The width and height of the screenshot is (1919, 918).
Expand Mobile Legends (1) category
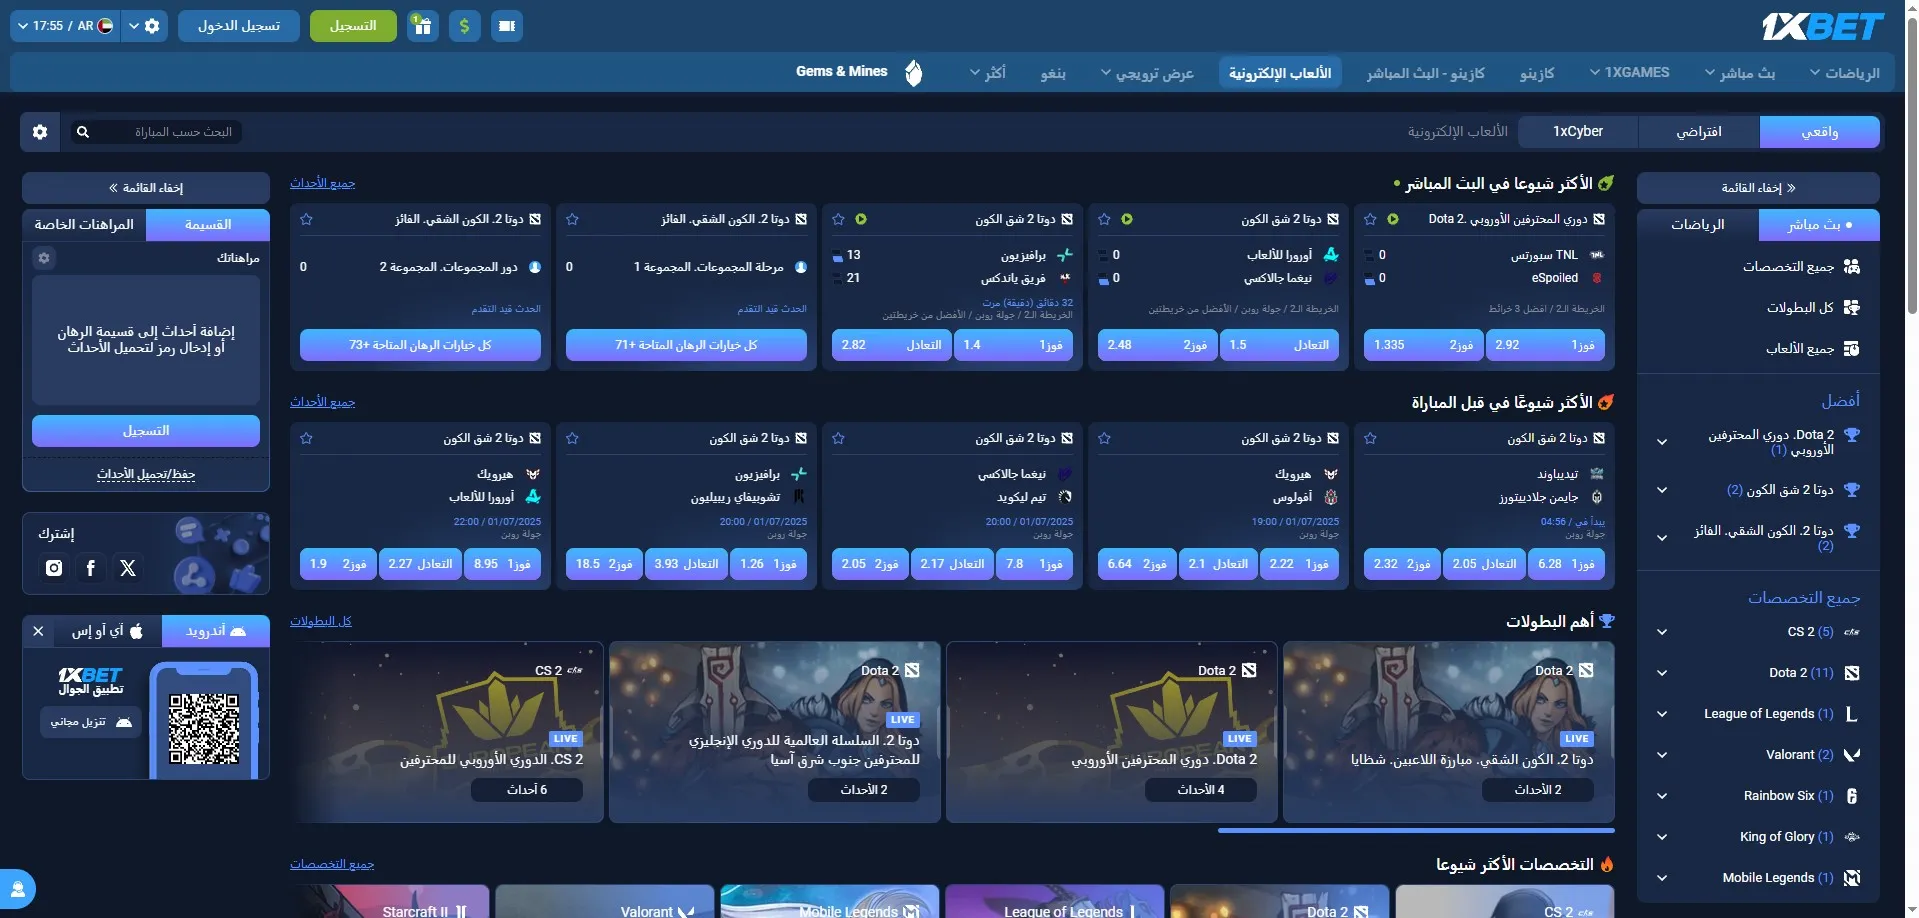click(1661, 878)
